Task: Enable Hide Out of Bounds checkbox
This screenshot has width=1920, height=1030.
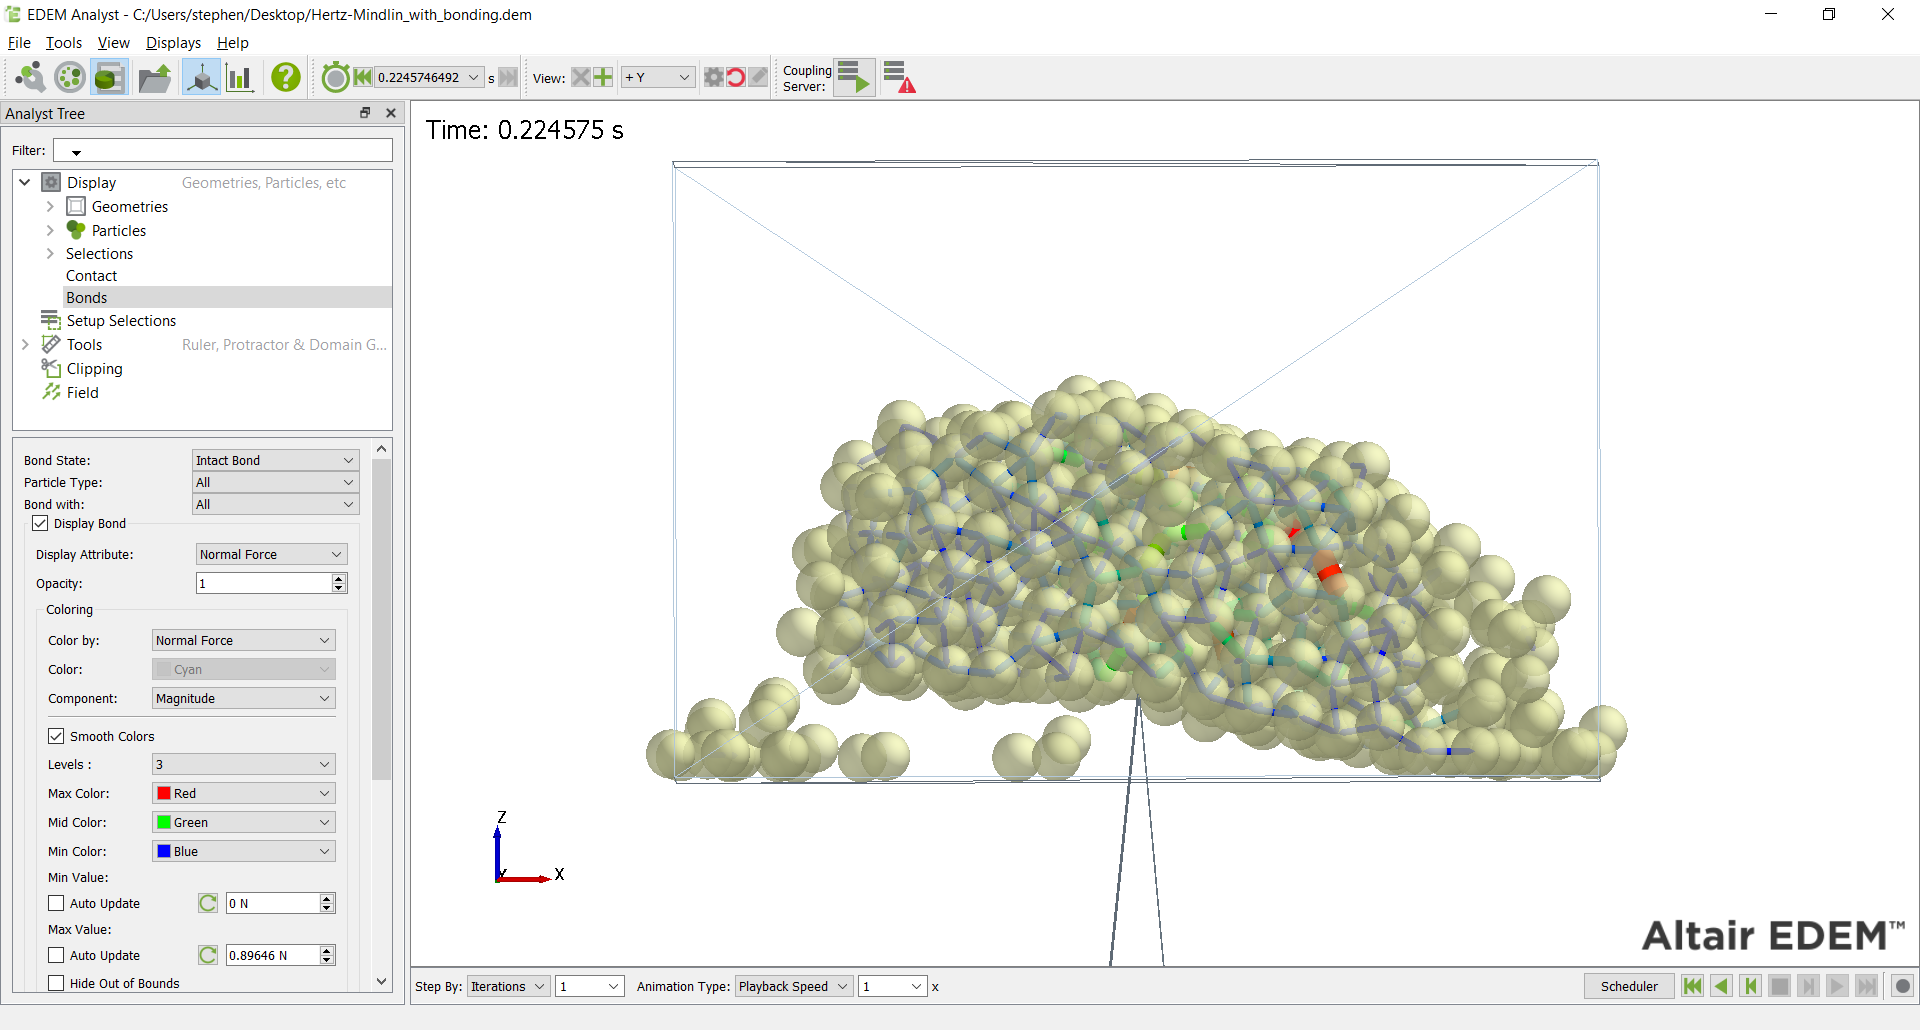Action: (57, 983)
